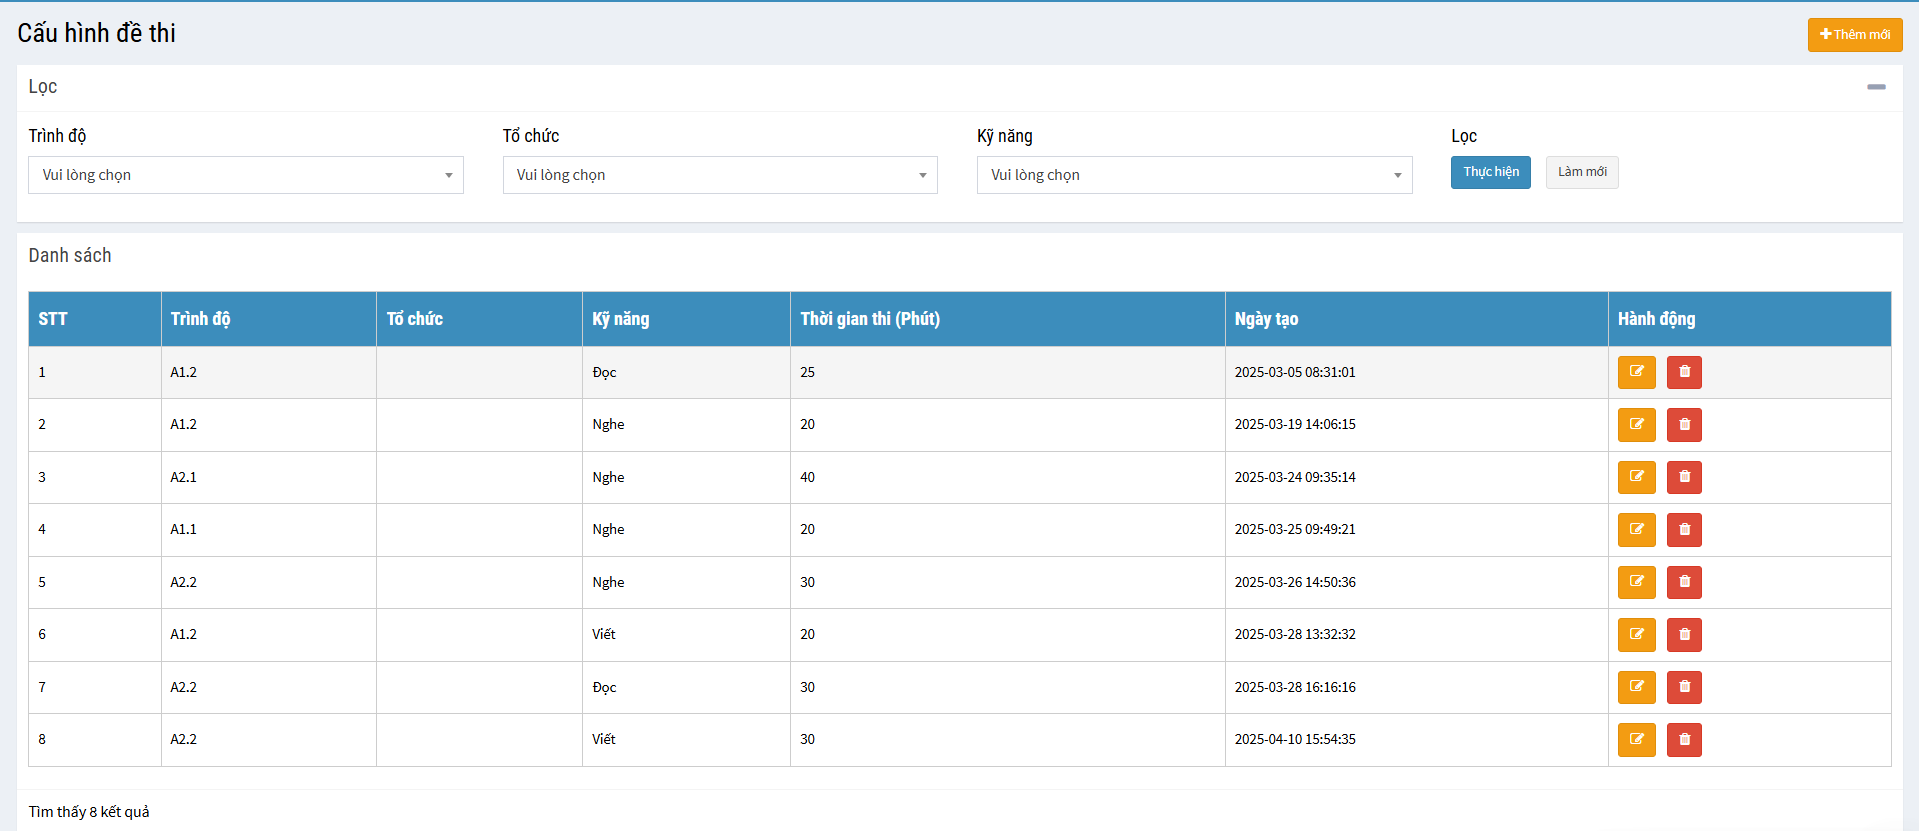This screenshot has height=831, width=1919.
Task: Click the Thực hiện filter button
Action: [x=1490, y=172]
